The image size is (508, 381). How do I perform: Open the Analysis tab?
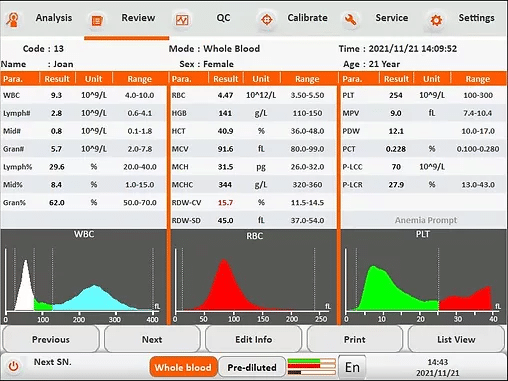54,18
